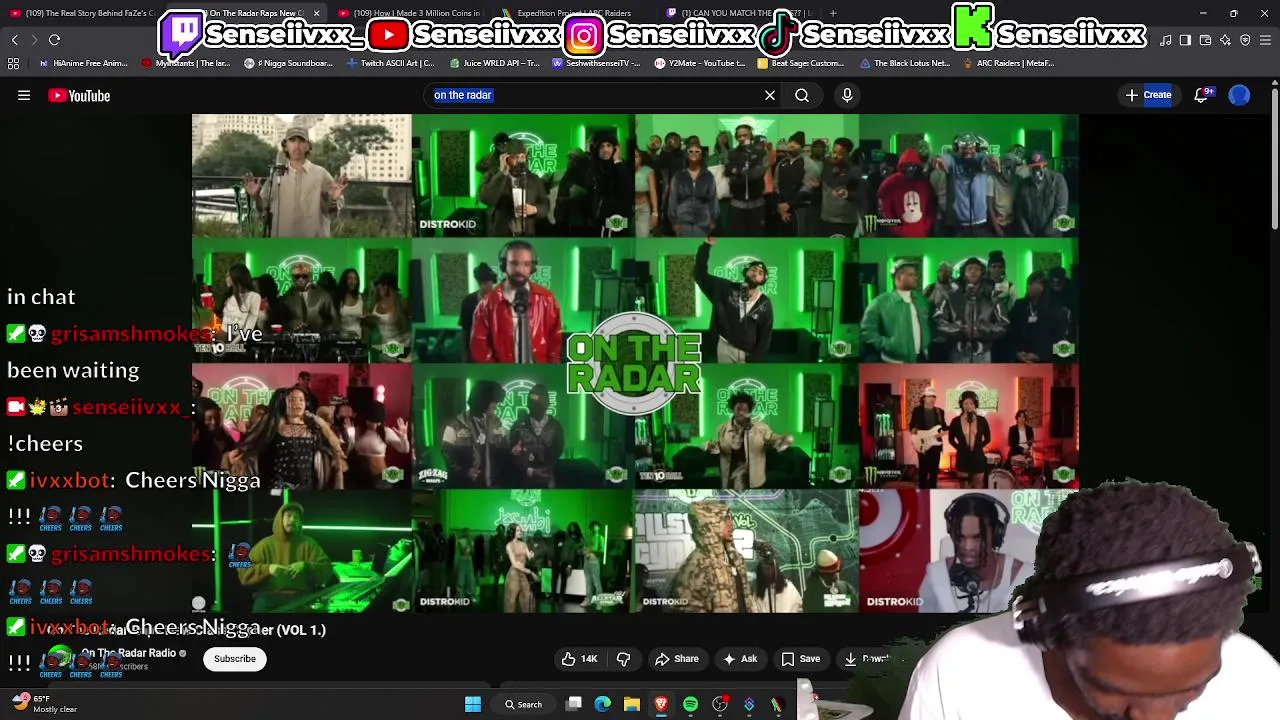Open a new browser tab with plus
This screenshot has width=1280, height=720.
click(x=833, y=13)
